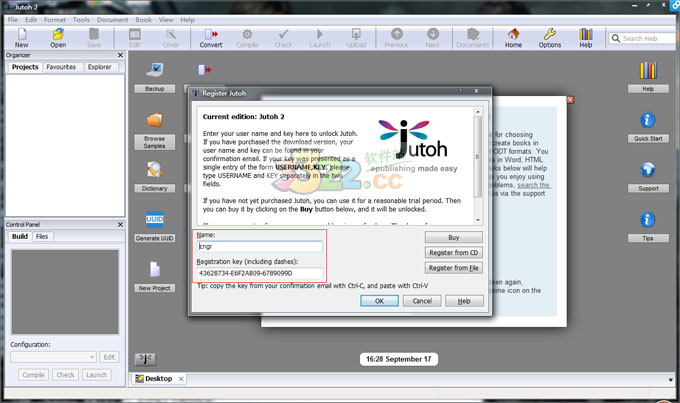680x403 pixels.
Task: Click the 'search the' link in welcome page
Action: coord(533,185)
